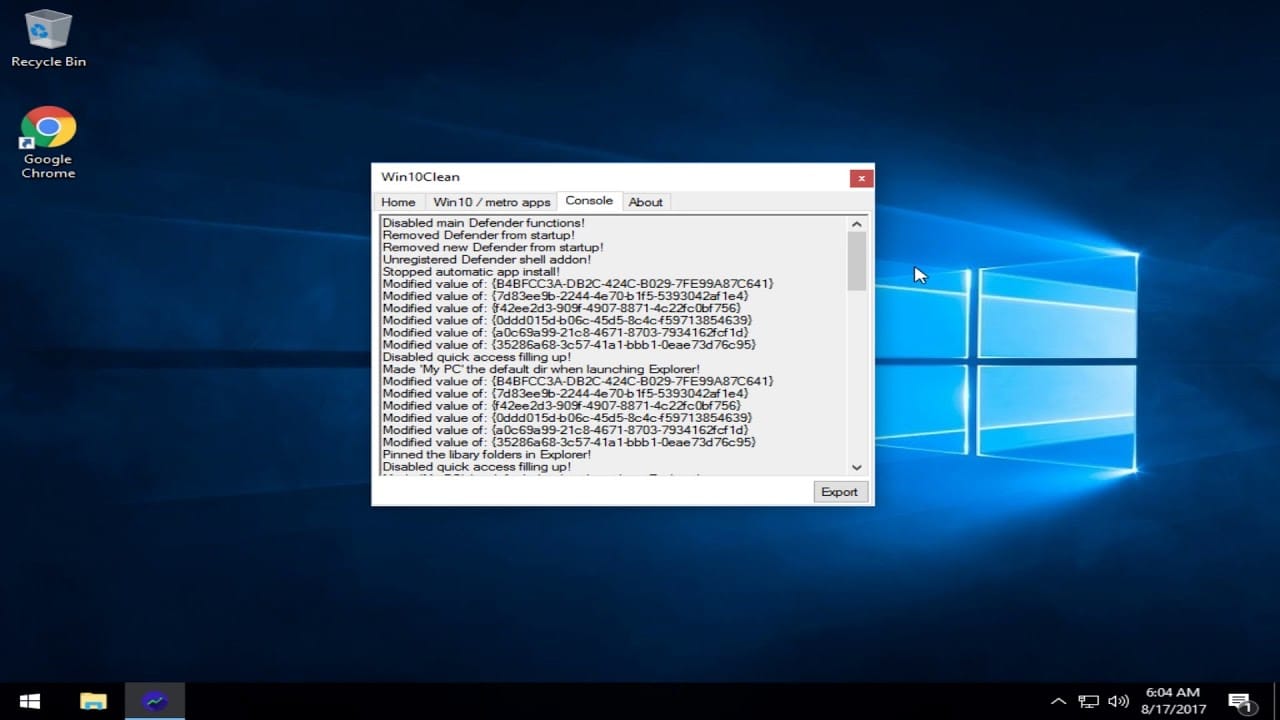Show hidden system tray icons
This screenshot has width=1280, height=720.
pyautogui.click(x=1059, y=701)
